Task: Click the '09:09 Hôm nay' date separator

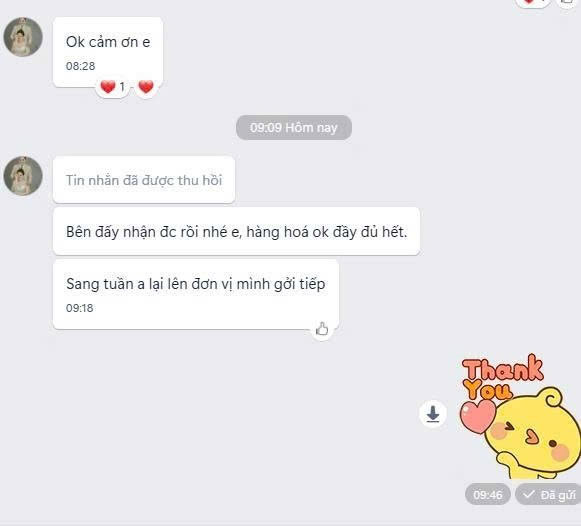Action: tap(294, 127)
